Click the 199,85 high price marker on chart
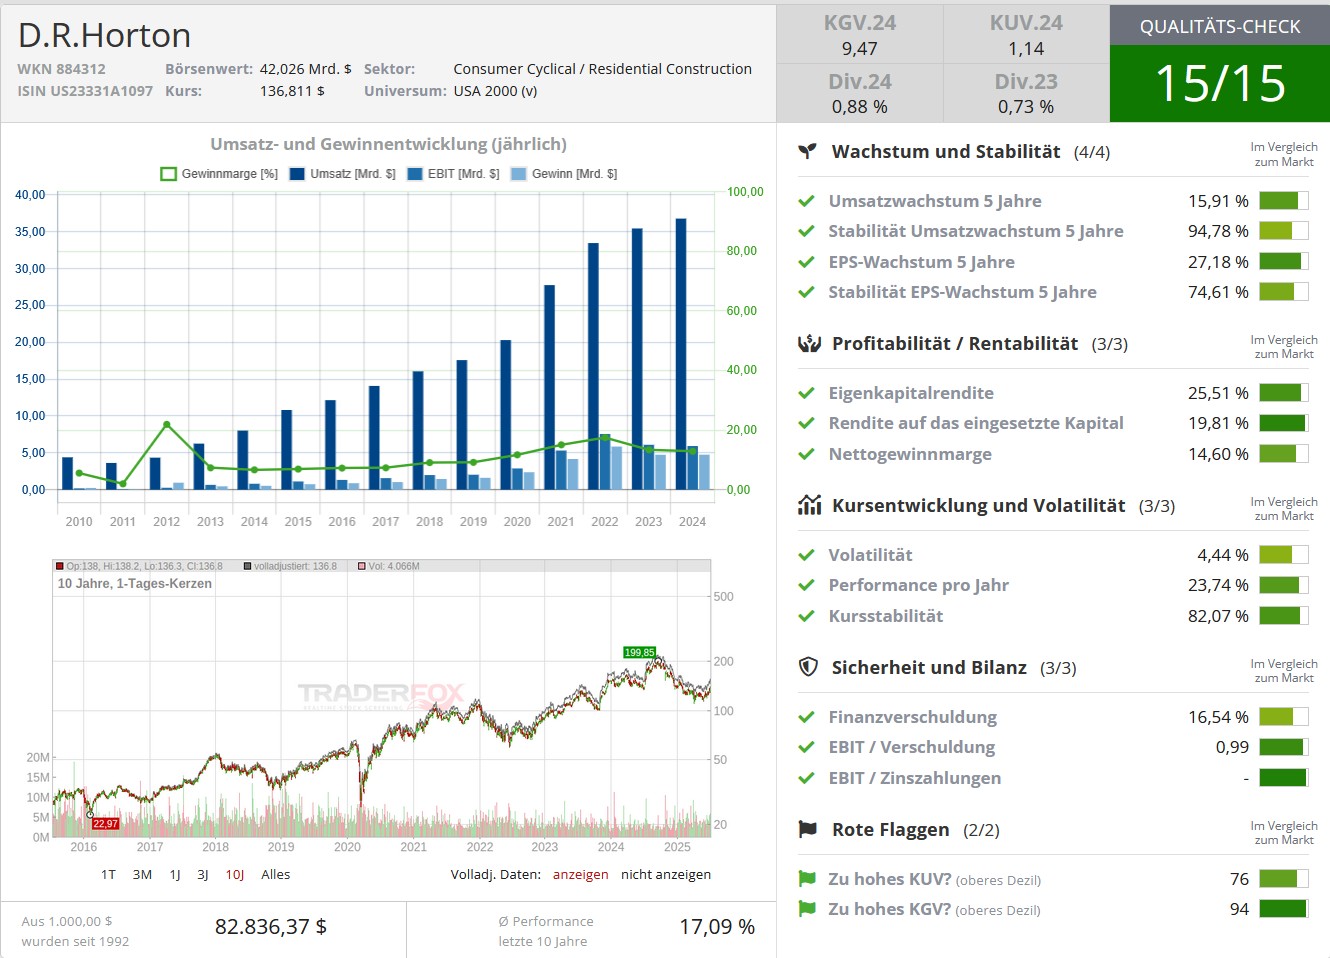This screenshot has height=958, width=1330. coord(640,652)
